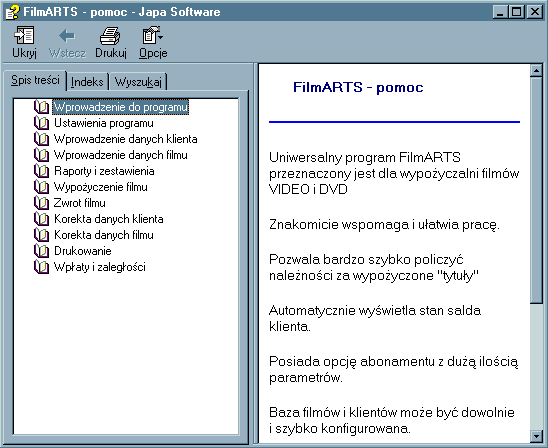Click the Drukuj printer icon
The height and width of the screenshot is (448, 548).
[x=110, y=35]
